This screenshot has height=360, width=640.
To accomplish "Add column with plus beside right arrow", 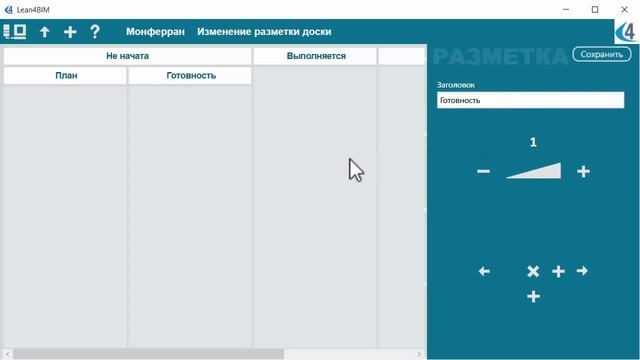I will 558,271.
